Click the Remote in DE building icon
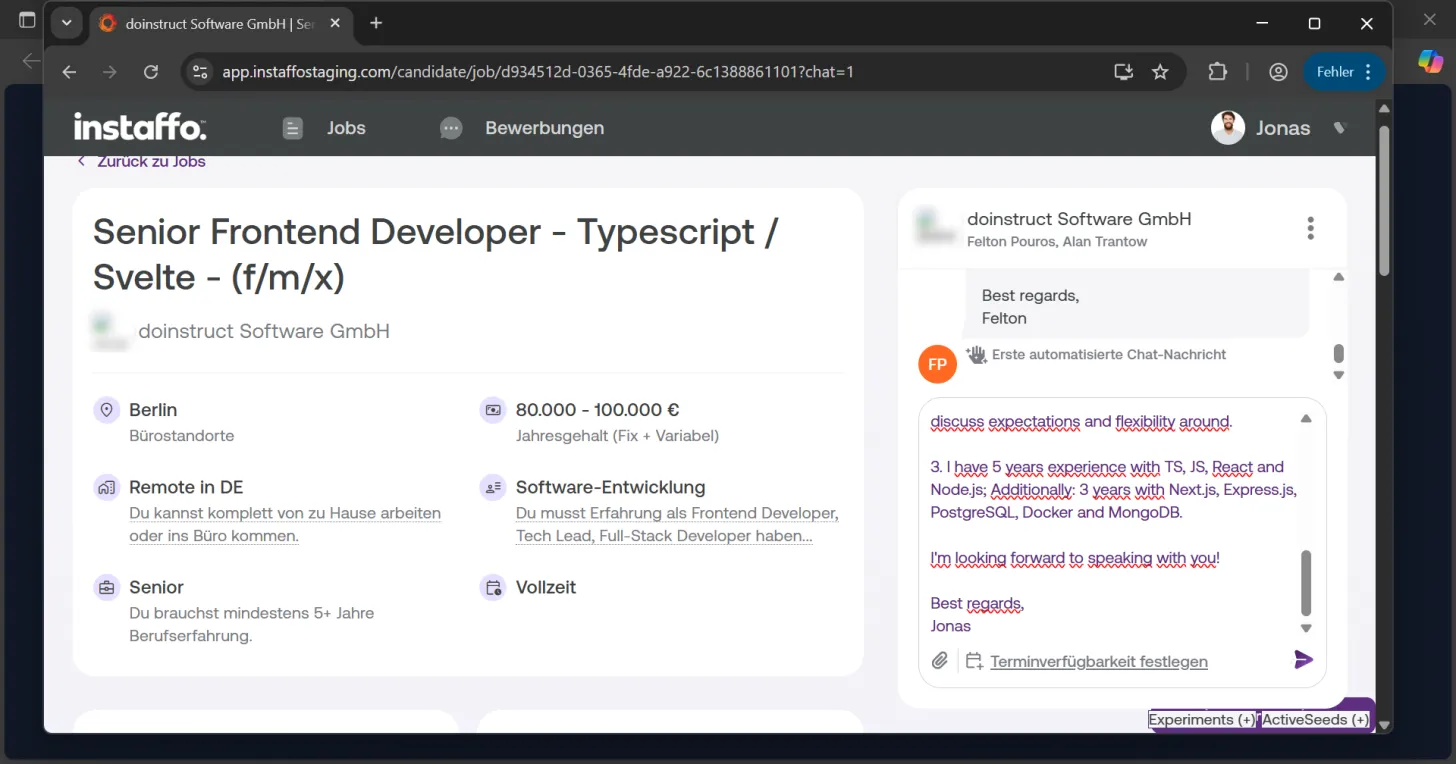1456x764 pixels. tap(107, 488)
